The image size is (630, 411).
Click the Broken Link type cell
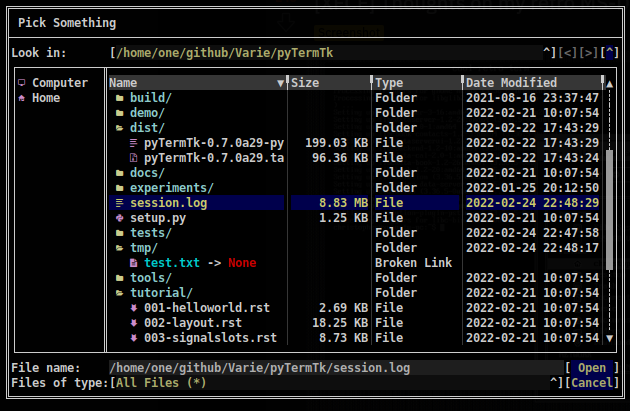click(413, 263)
